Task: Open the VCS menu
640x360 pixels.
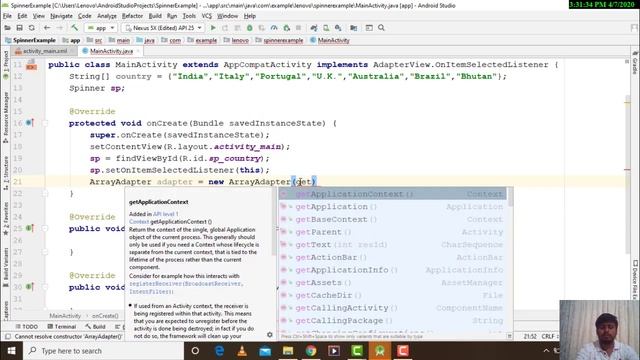Action: pos(207,16)
